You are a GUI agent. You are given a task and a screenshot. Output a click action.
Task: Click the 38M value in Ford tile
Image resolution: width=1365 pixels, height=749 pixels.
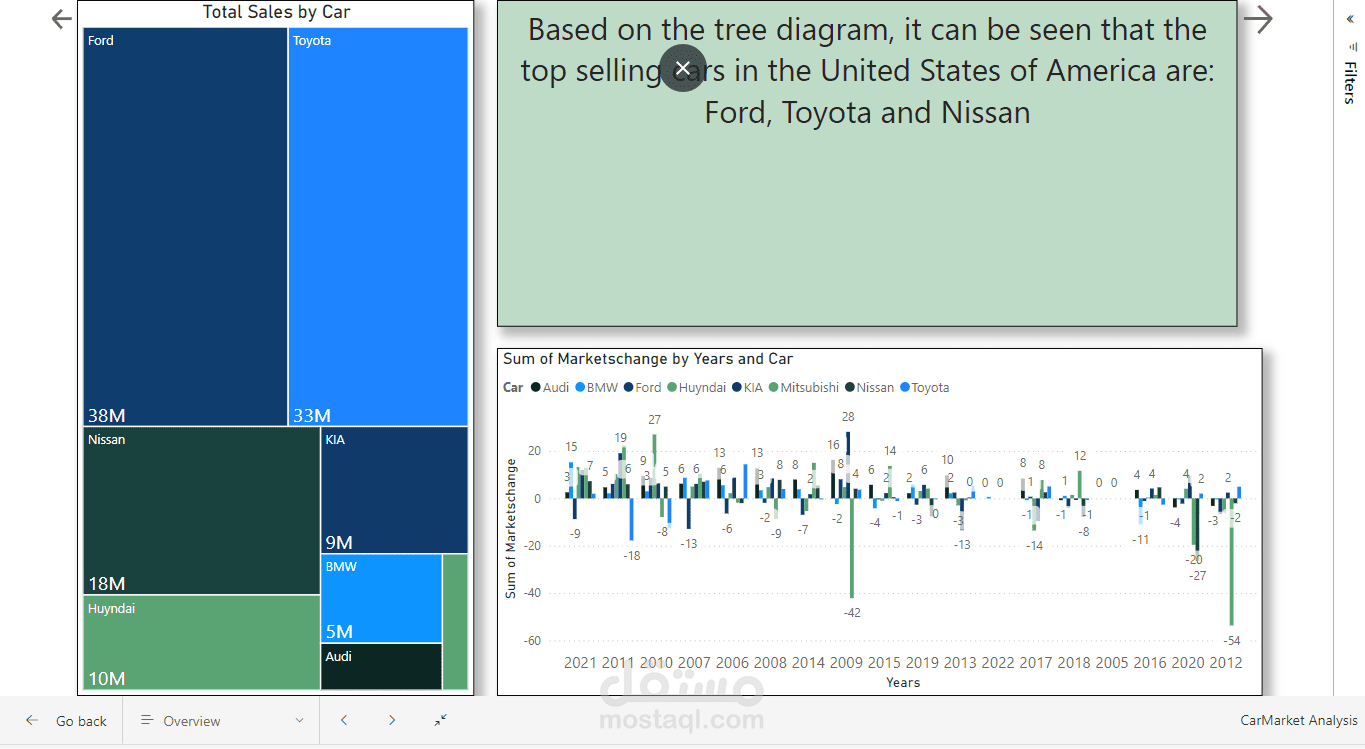pyautogui.click(x=107, y=416)
